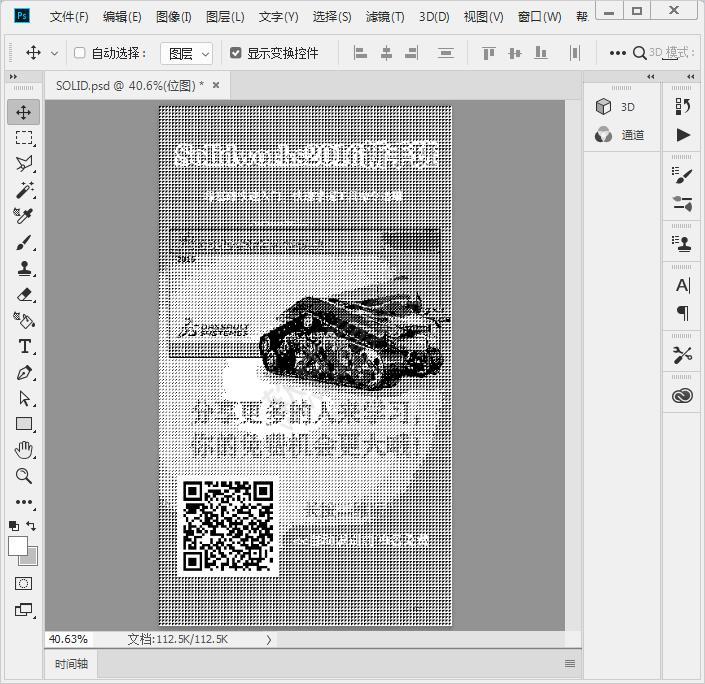
Task: Select the Rectangular Marquee tool
Action: [24, 138]
